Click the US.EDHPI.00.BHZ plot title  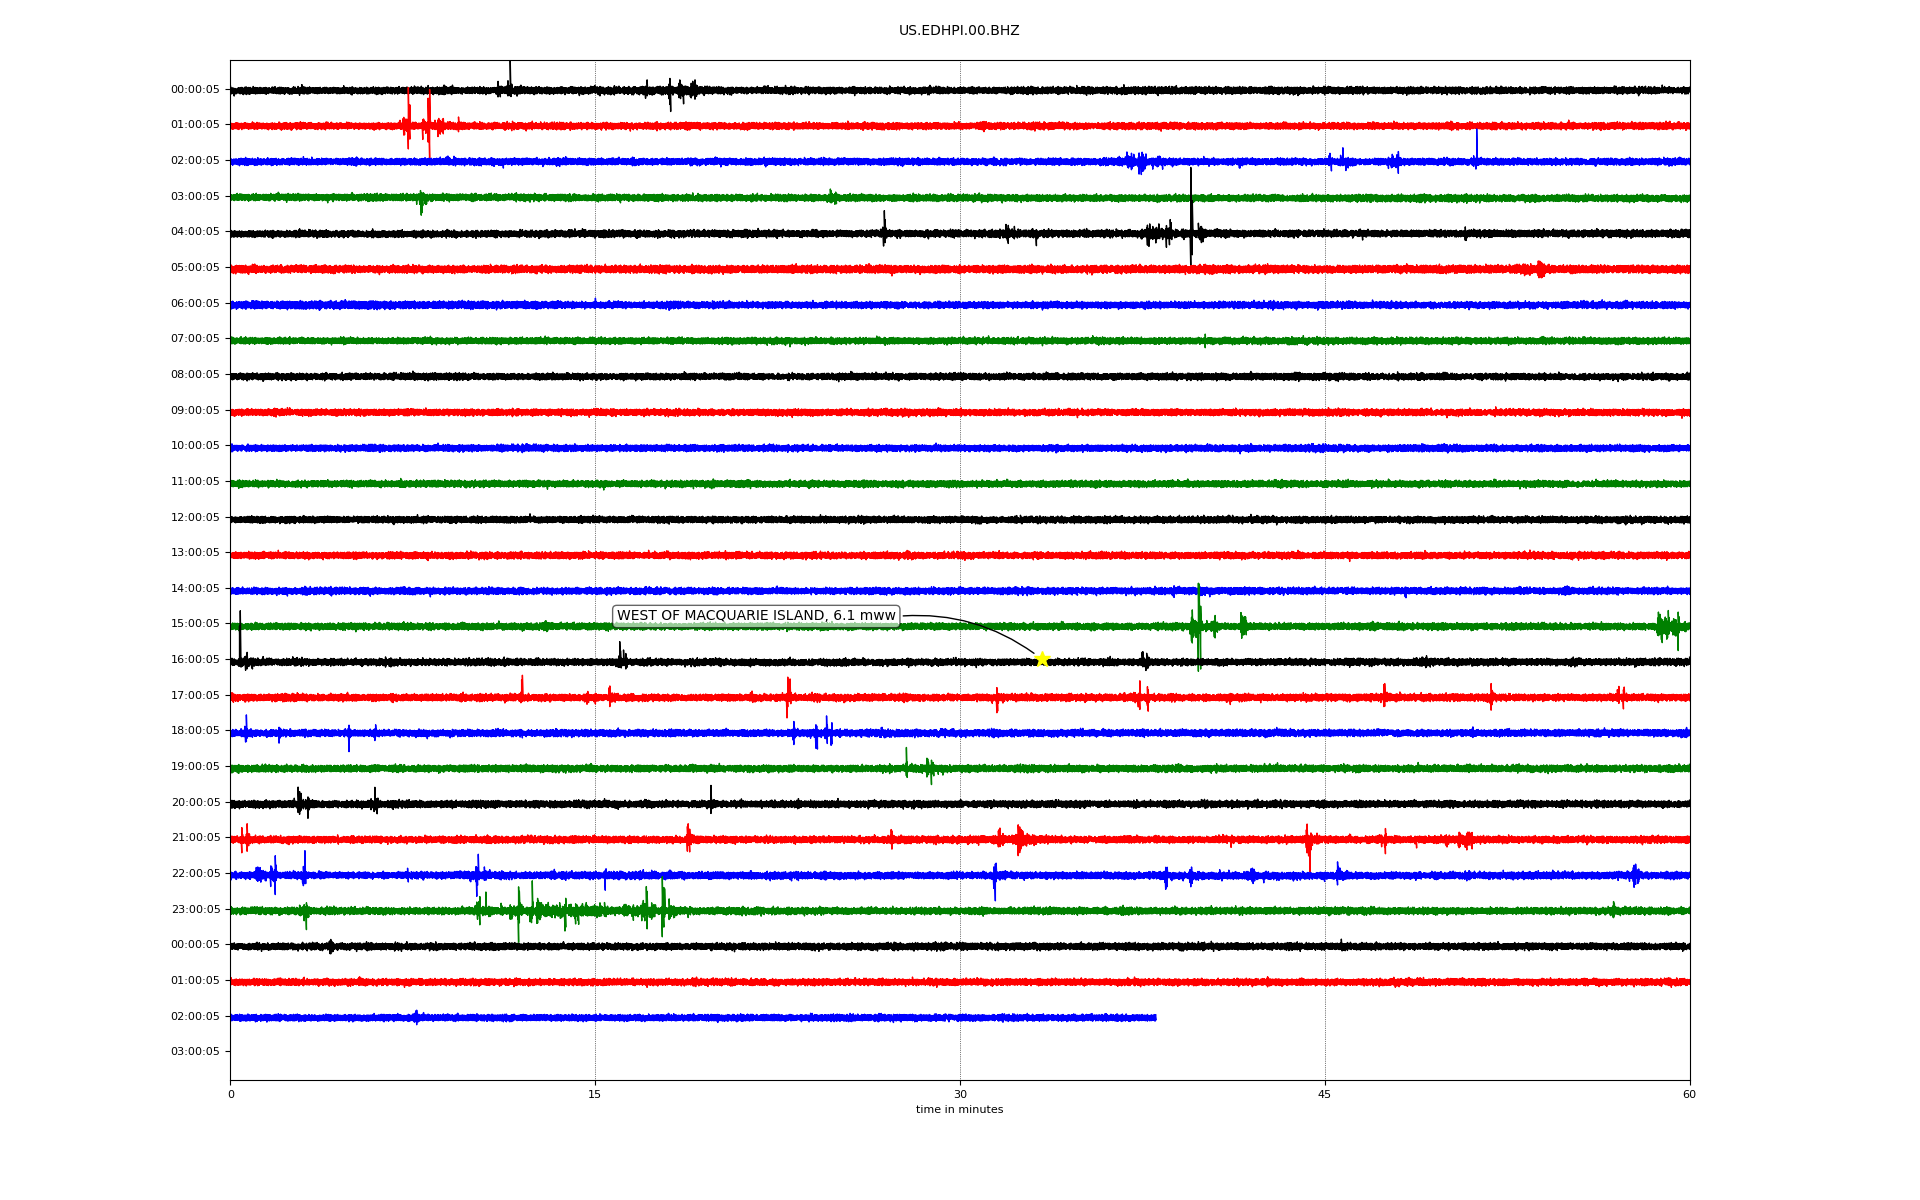(959, 31)
